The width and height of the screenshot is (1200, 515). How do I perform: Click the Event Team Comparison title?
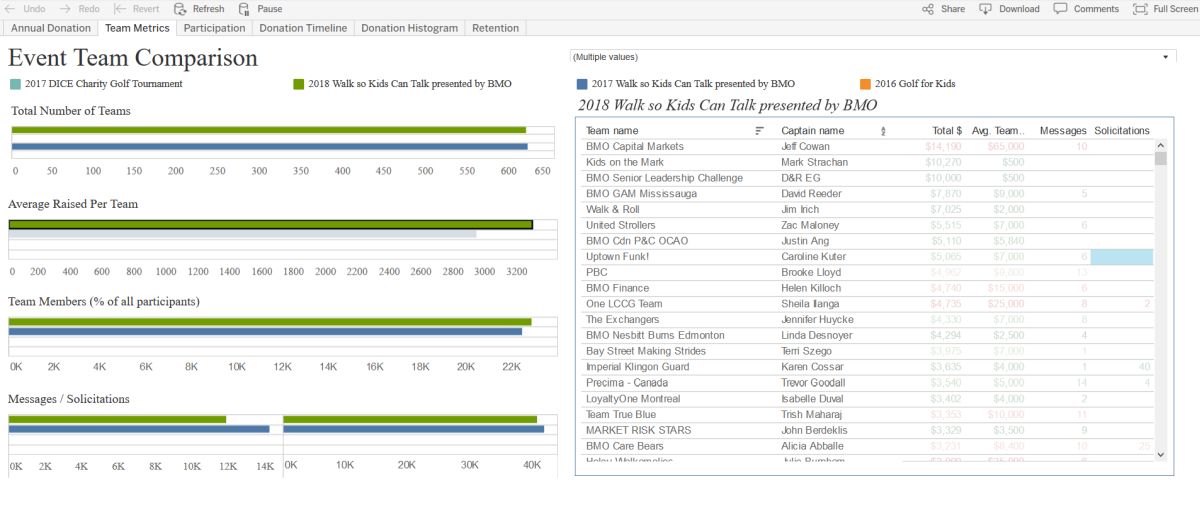click(133, 58)
